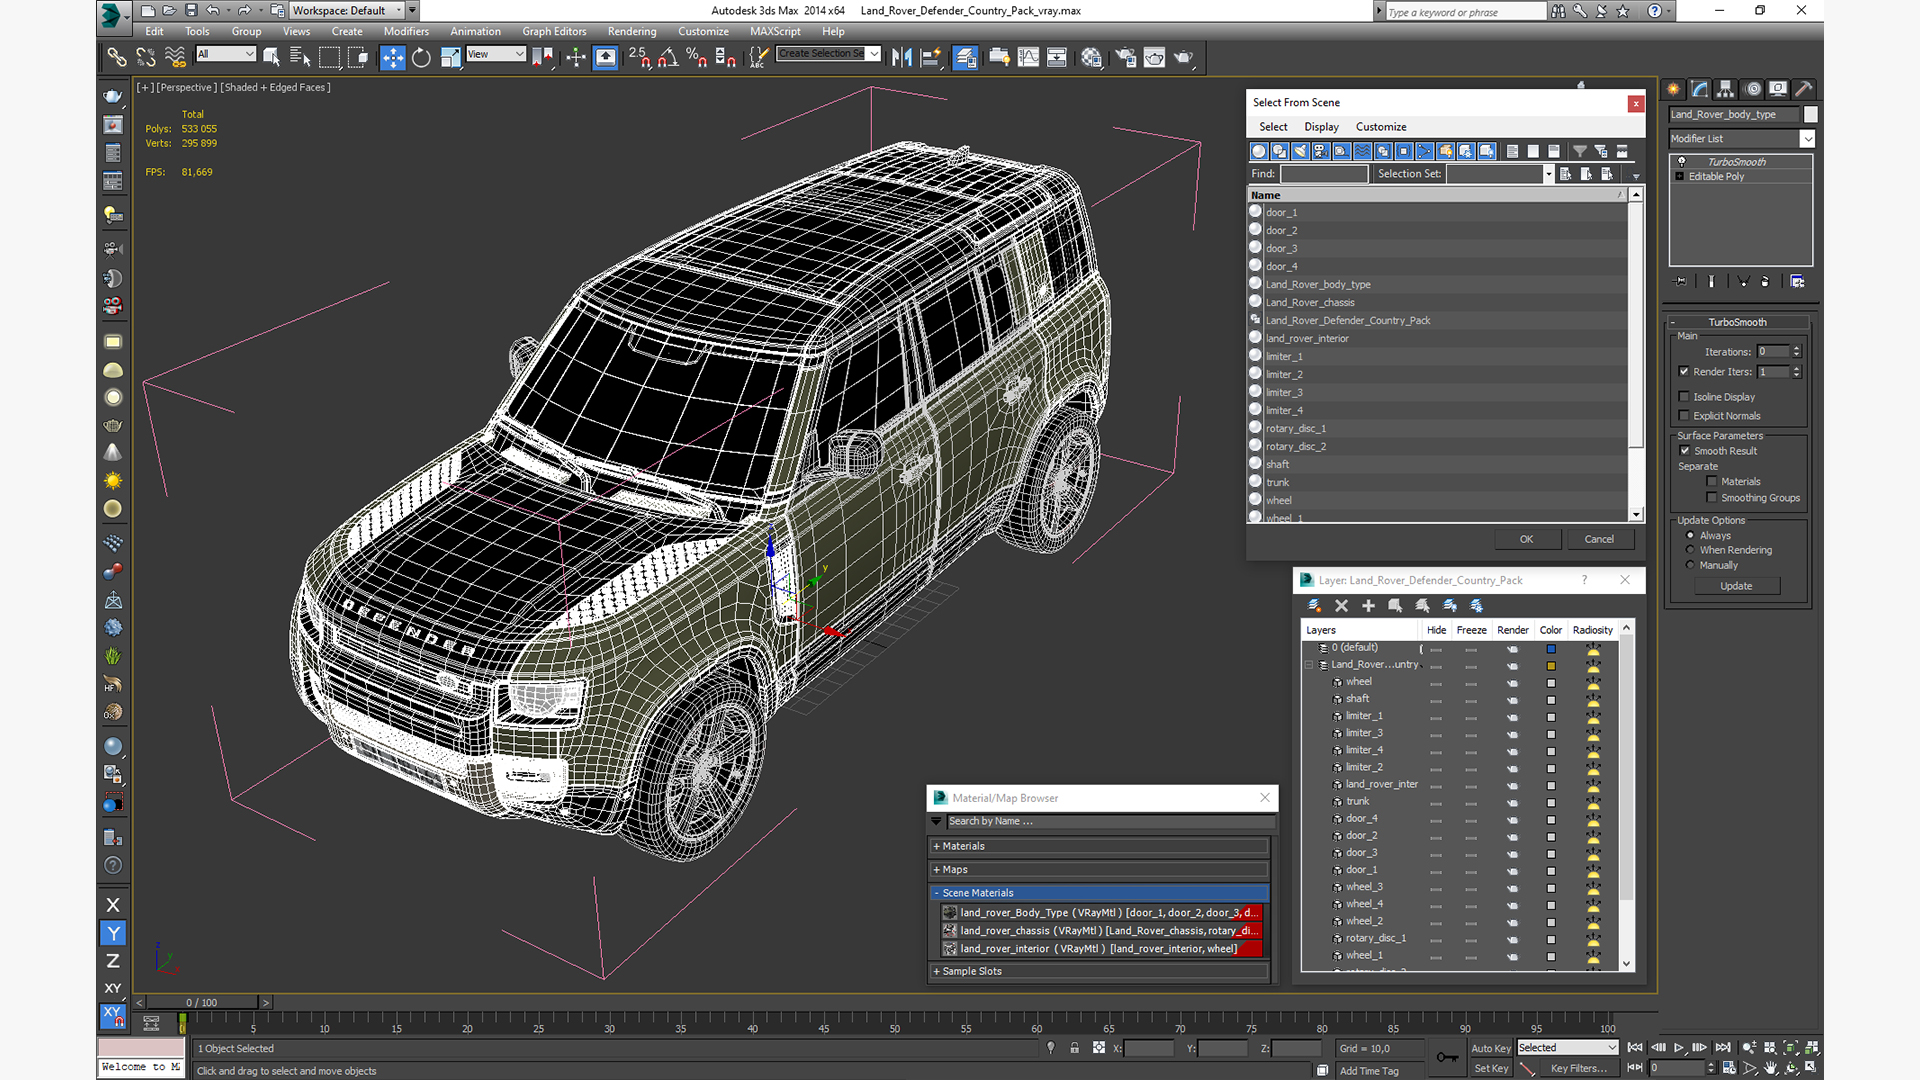Select Manually update radio
This screenshot has height=1080, width=1920.
[1690, 565]
